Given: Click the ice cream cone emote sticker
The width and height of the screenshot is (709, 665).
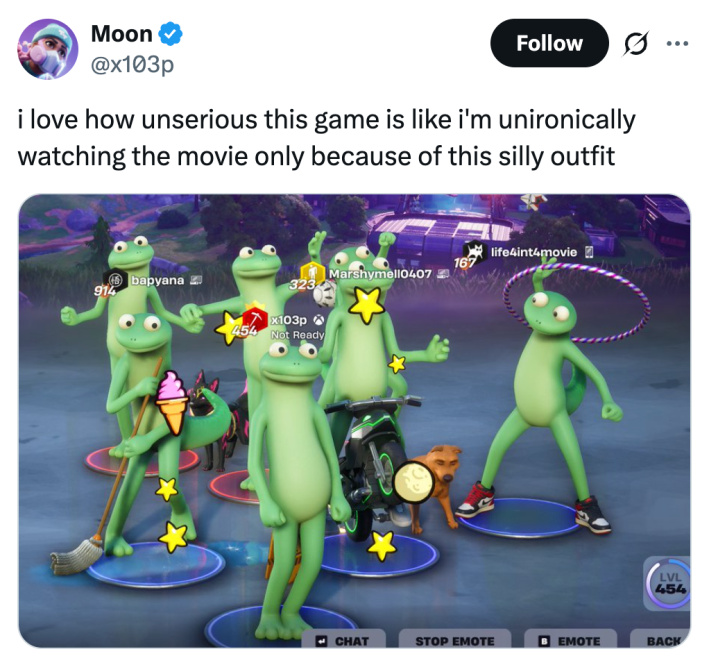Looking at the screenshot, I should (171, 402).
